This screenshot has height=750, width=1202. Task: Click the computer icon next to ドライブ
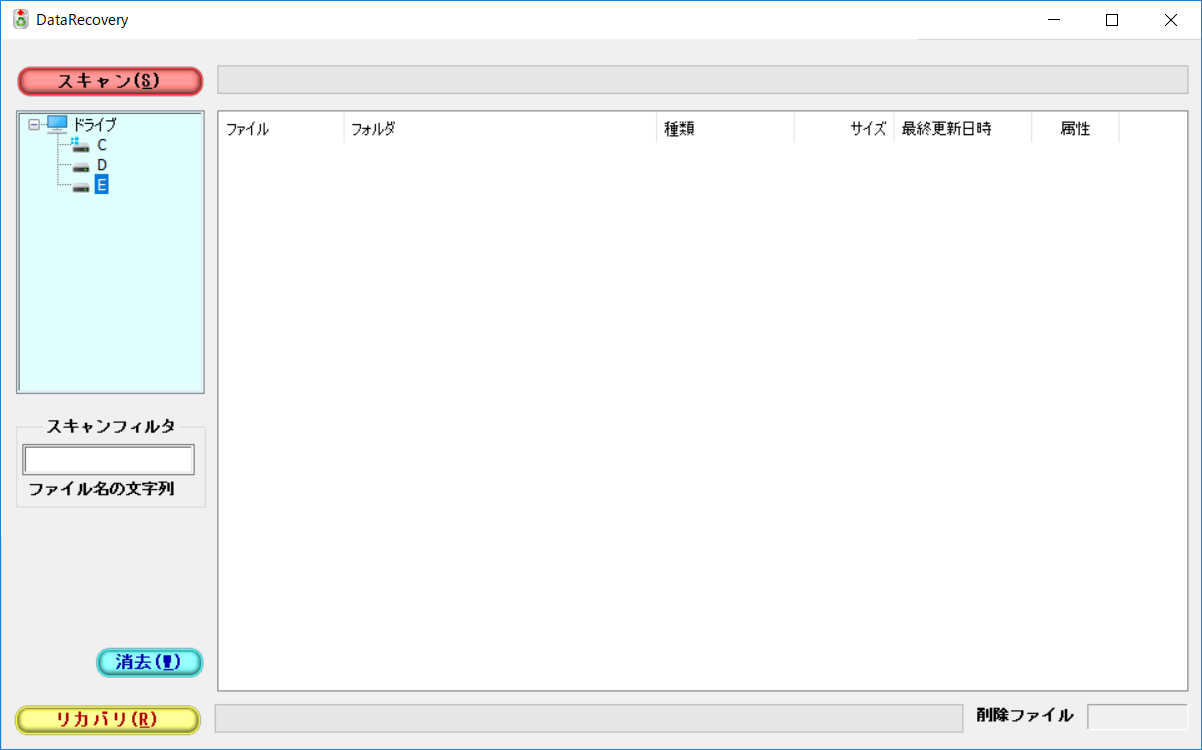[x=57, y=123]
